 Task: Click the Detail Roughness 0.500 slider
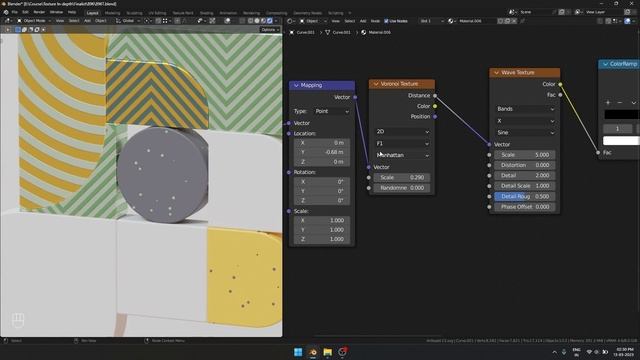(x=525, y=196)
